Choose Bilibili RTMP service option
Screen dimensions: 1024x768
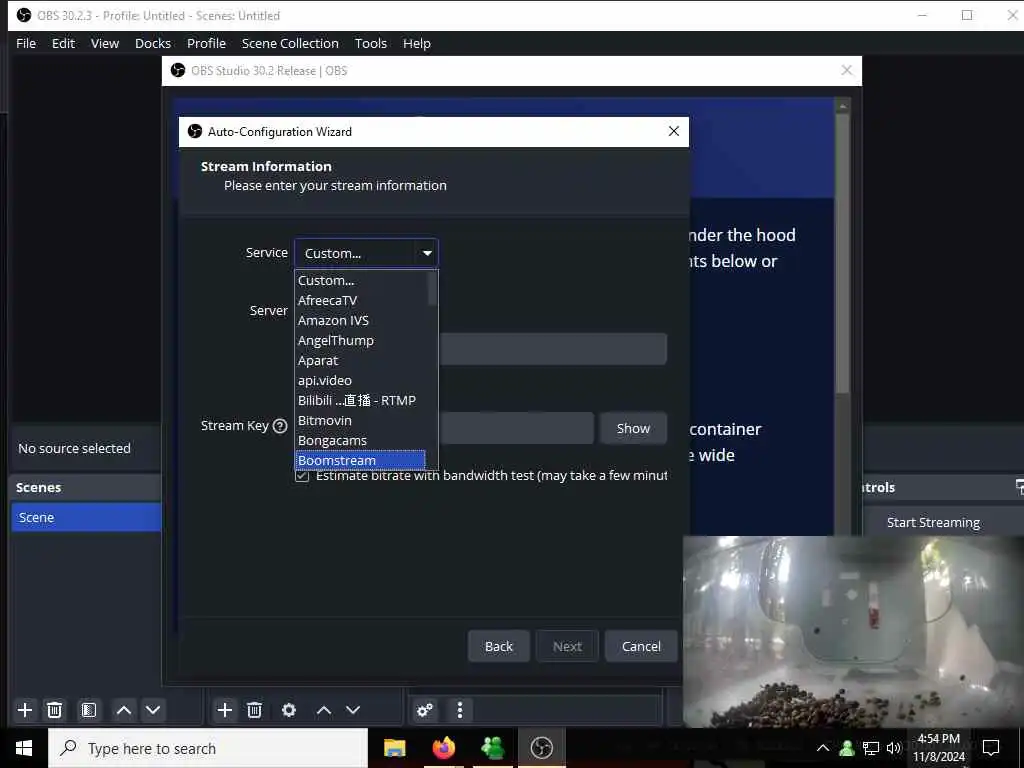pyautogui.click(x=360, y=400)
